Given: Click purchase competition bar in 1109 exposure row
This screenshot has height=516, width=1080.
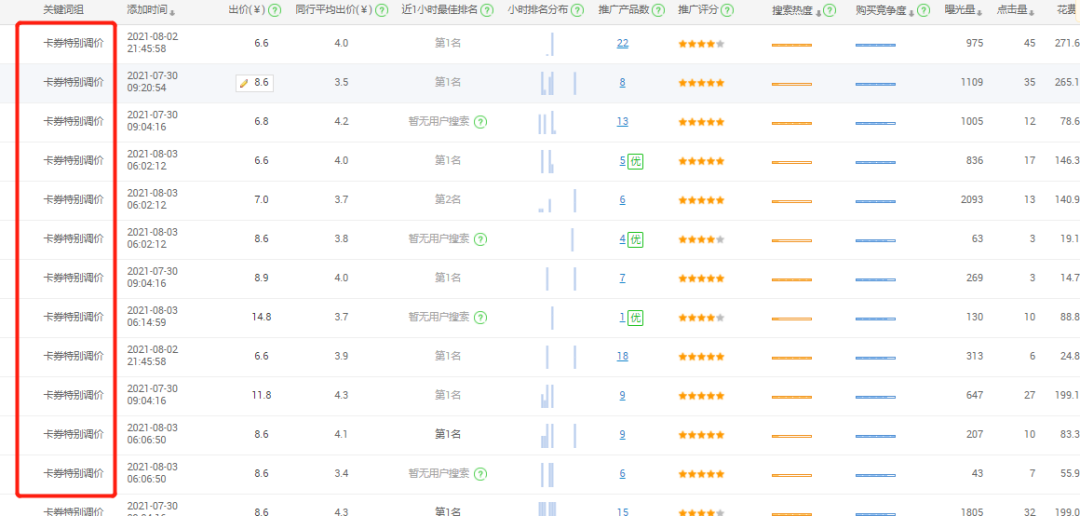Looking at the screenshot, I should click(875, 85).
